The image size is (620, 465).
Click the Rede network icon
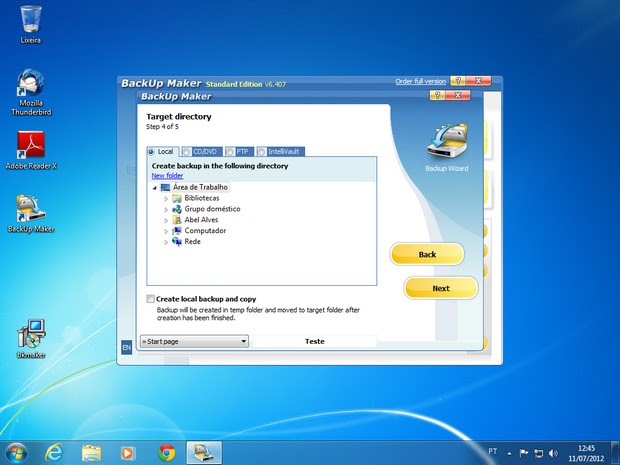[x=177, y=241]
